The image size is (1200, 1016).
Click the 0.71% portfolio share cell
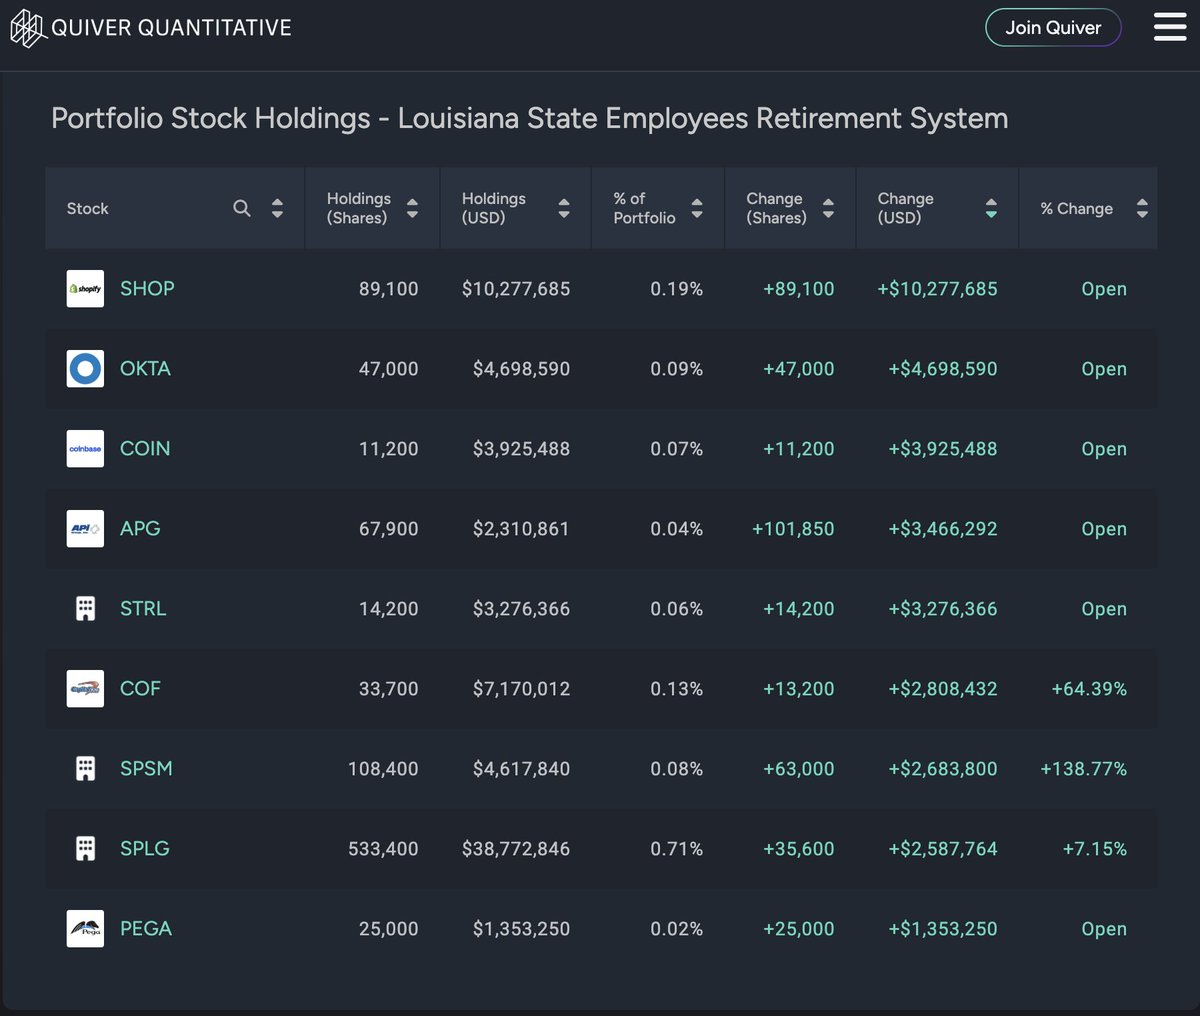[x=677, y=849]
